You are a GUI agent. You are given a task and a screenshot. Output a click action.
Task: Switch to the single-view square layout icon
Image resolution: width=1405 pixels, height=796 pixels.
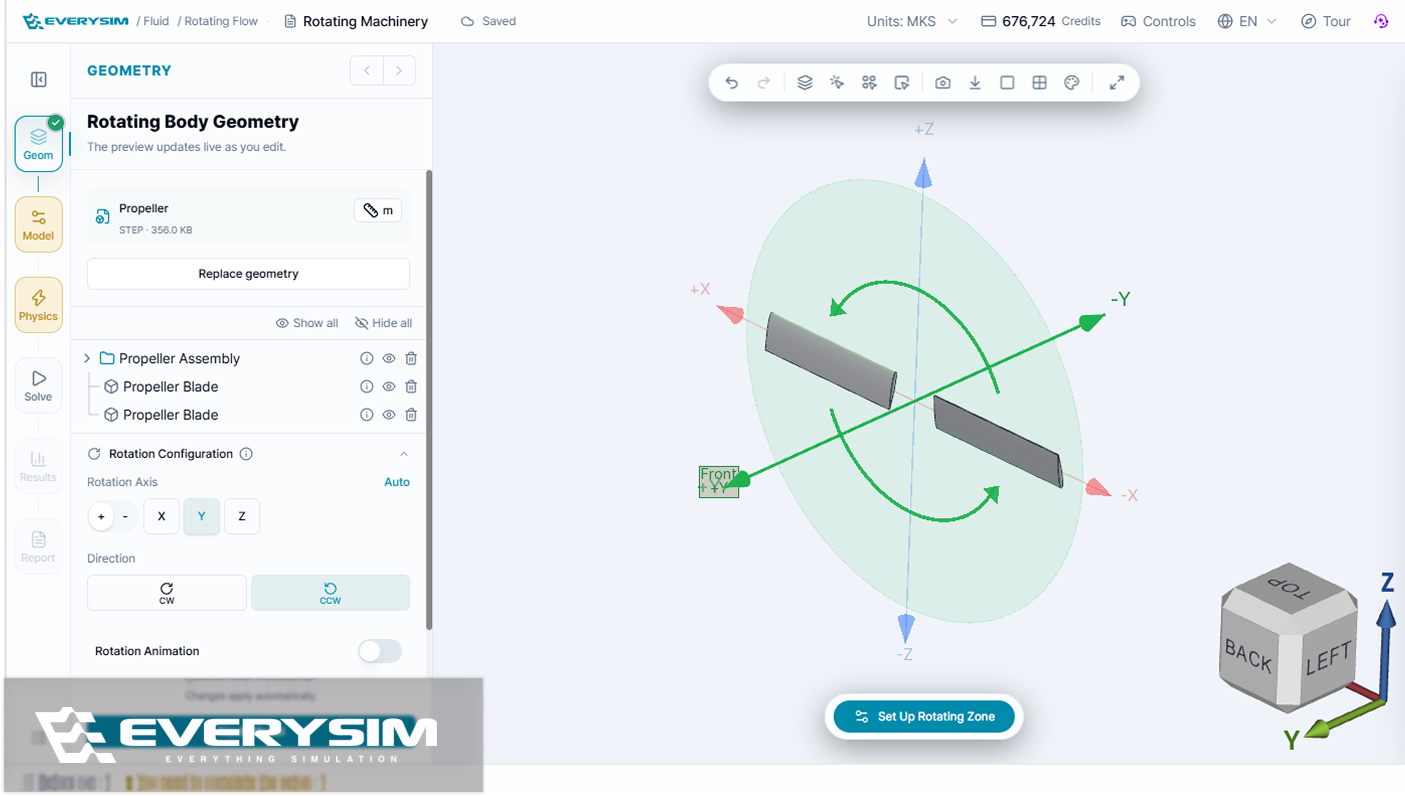pos(1007,83)
